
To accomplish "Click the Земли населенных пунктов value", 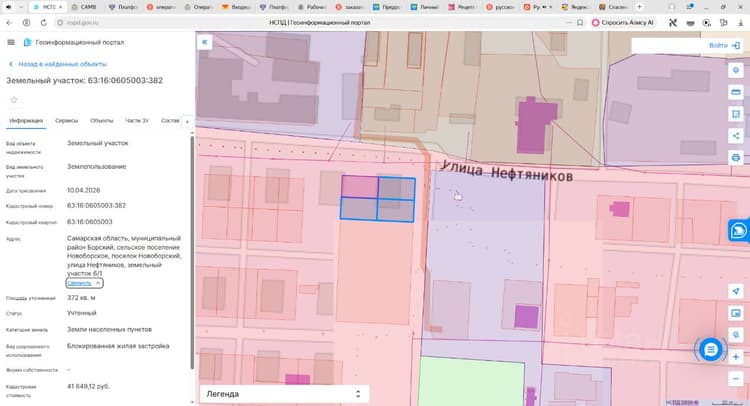I will (x=109, y=329).
